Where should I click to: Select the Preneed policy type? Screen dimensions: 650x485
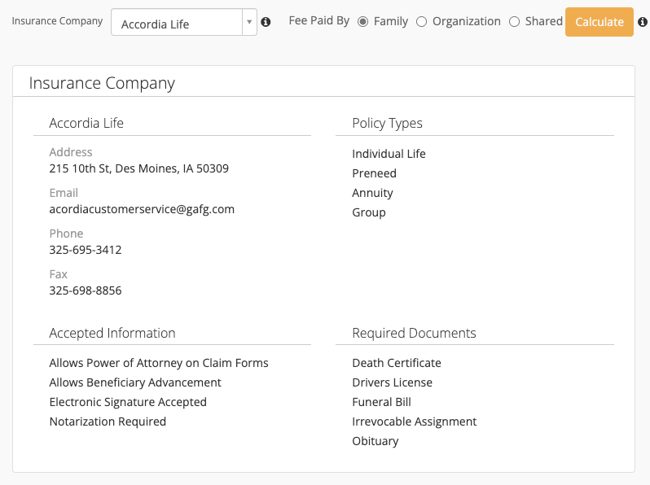coord(374,173)
